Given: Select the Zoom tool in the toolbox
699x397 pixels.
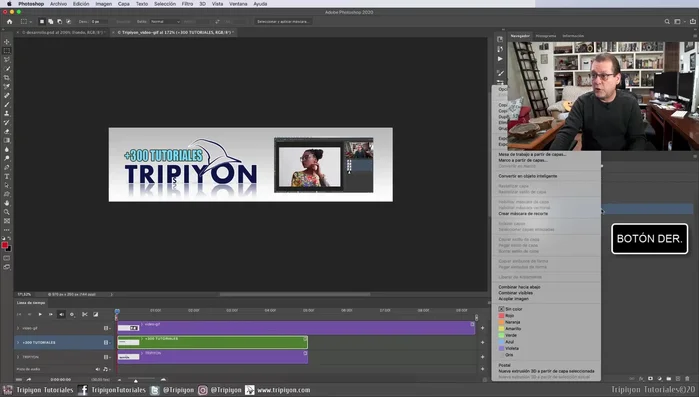Looking at the screenshot, I should (x=7, y=212).
